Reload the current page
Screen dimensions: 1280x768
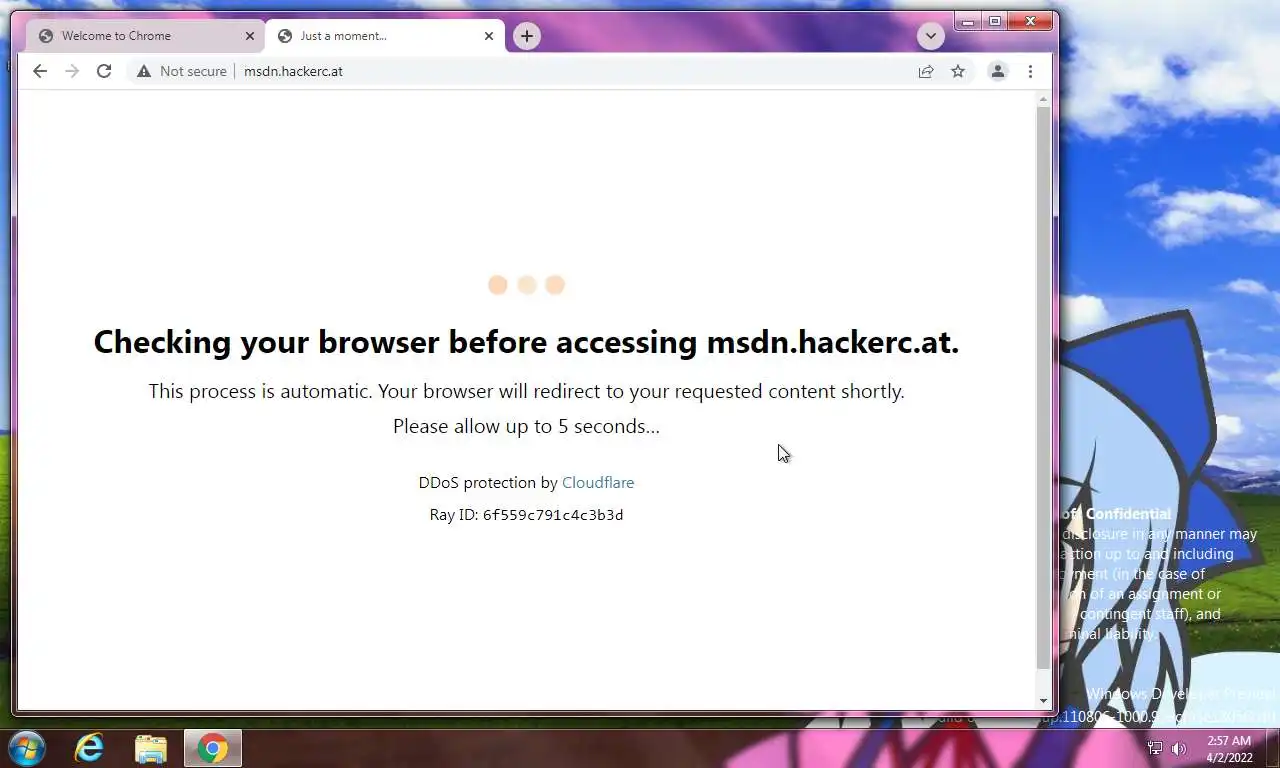pos(103,71)
